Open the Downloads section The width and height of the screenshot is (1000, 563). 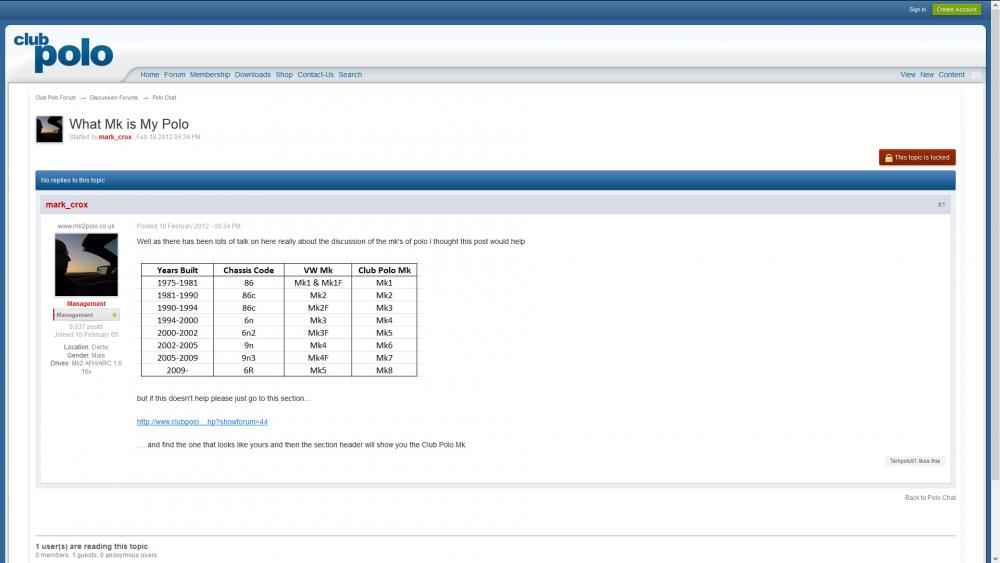(x=253, y=75)
